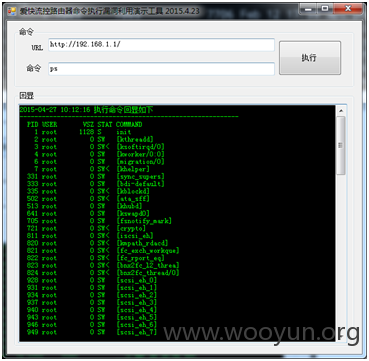Focus the 命令 field containing ps
This screenshot has height=361, width=369.
coord(161,69)
